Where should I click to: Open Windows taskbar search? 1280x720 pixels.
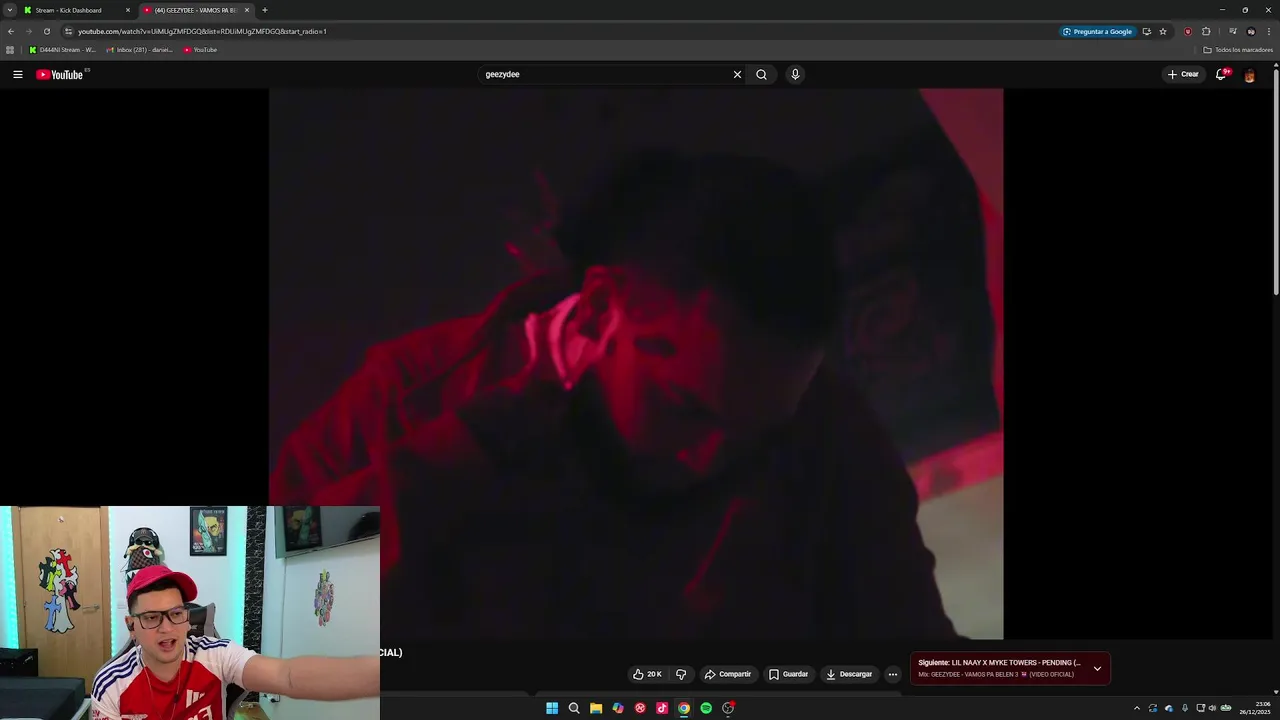pos(574,708)
